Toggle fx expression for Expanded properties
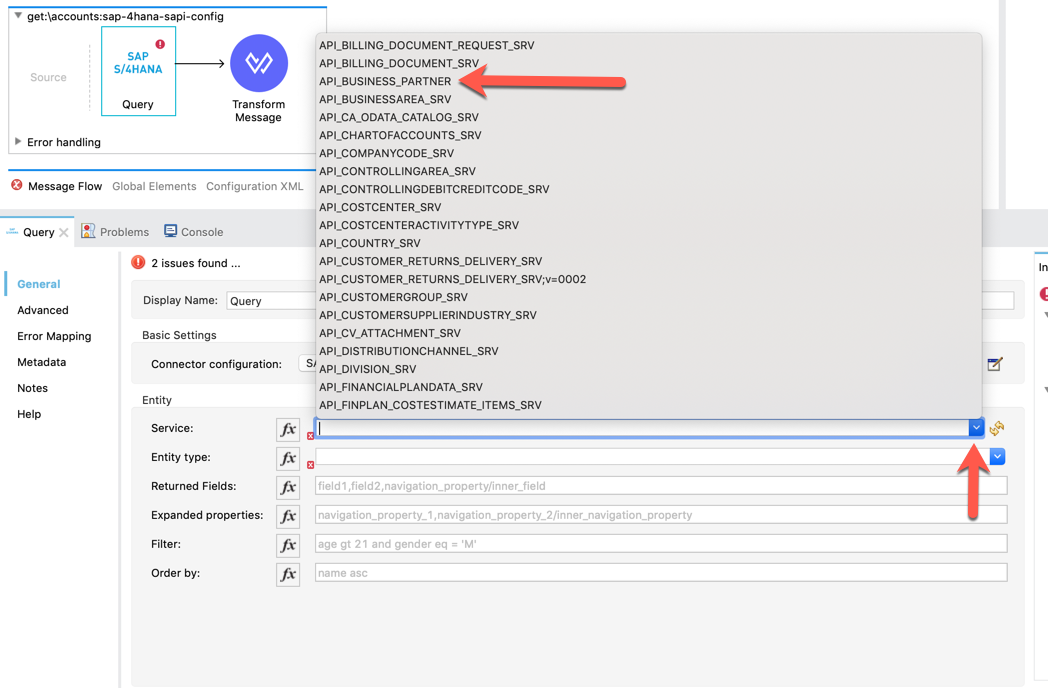 288,516
